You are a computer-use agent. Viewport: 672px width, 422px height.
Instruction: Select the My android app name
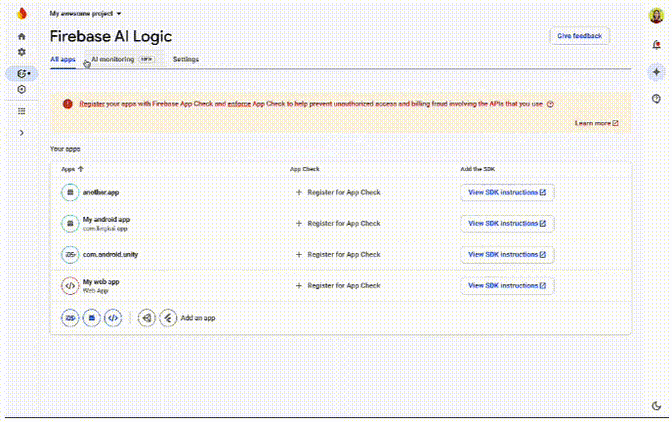pos(106,219)
